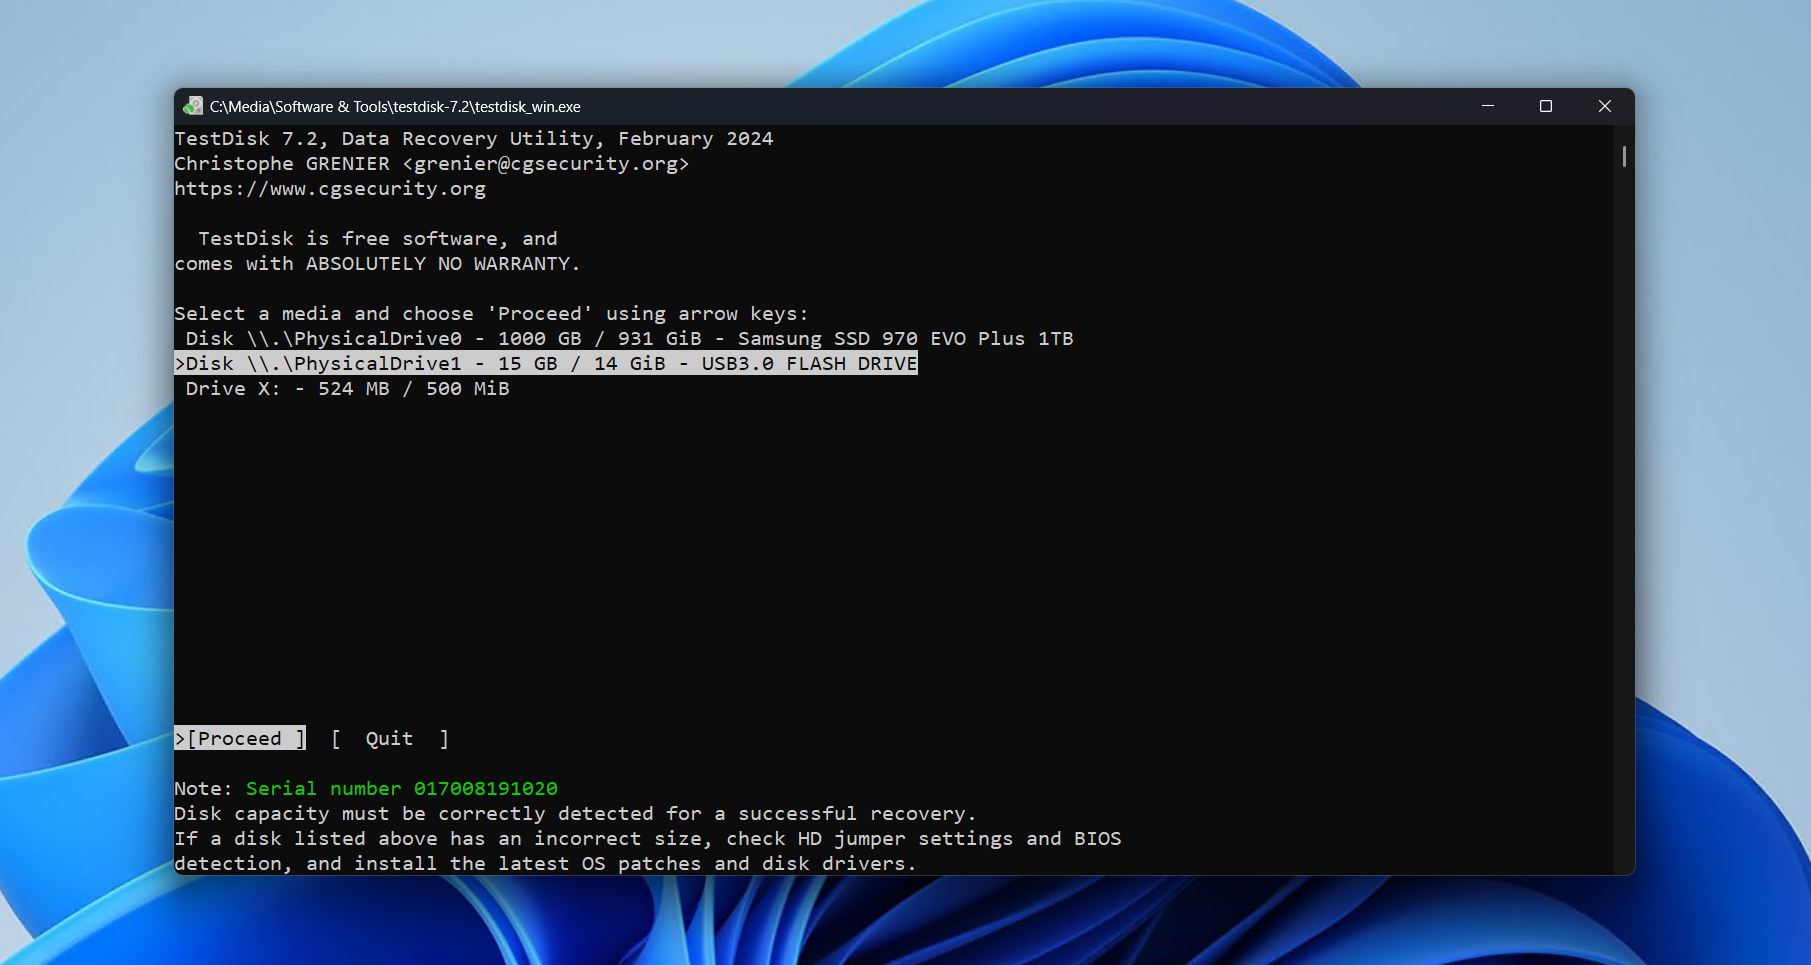Select Disk PhysicalDrive1 USB3.0 FLASH DRIVE
Image resolution: width=1811 pixels, height=965 pixels.
(x=547, y=363)
